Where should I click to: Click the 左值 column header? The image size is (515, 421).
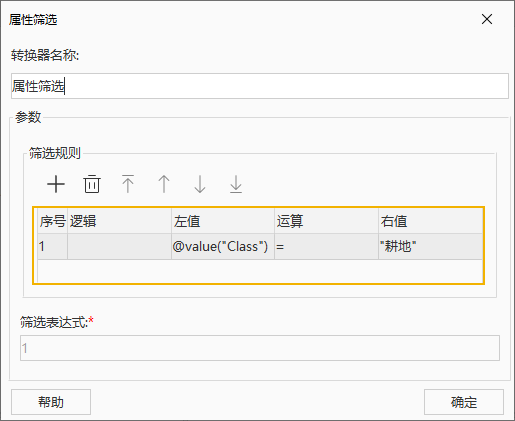click(223, 221)
